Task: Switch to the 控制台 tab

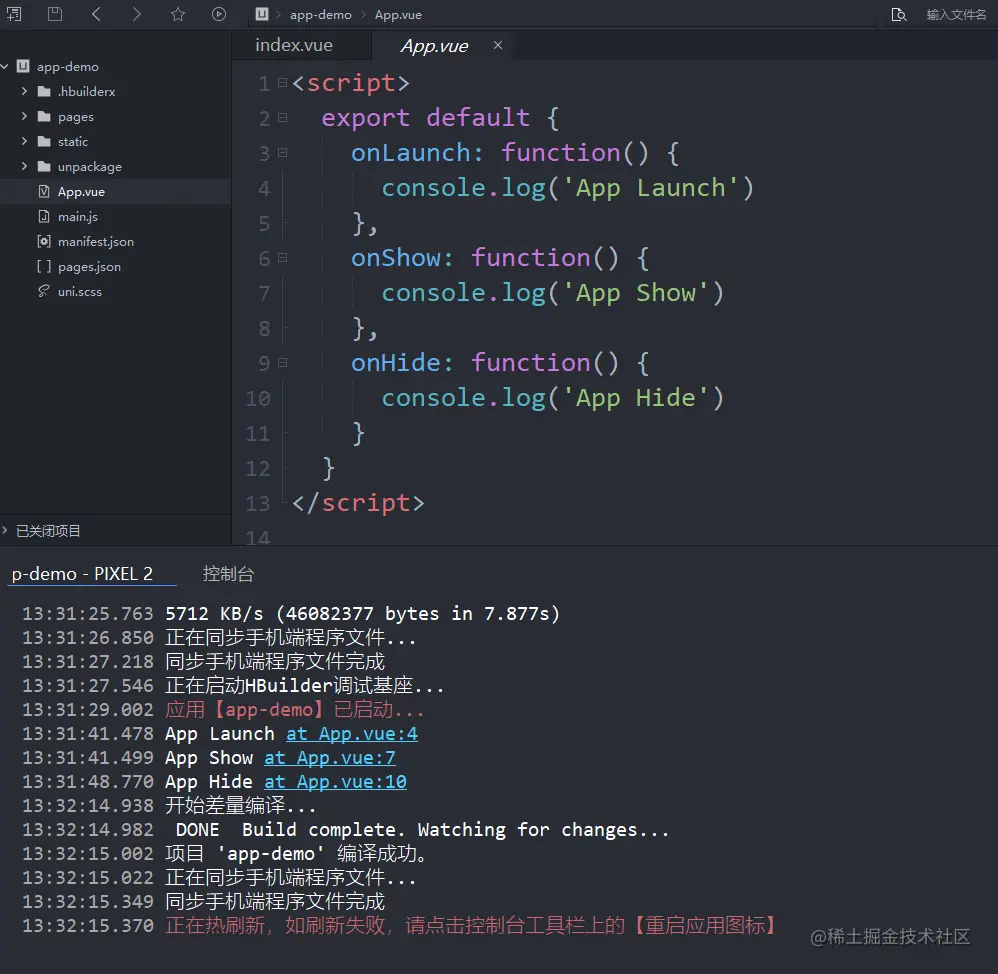Action: pos(228,574)
